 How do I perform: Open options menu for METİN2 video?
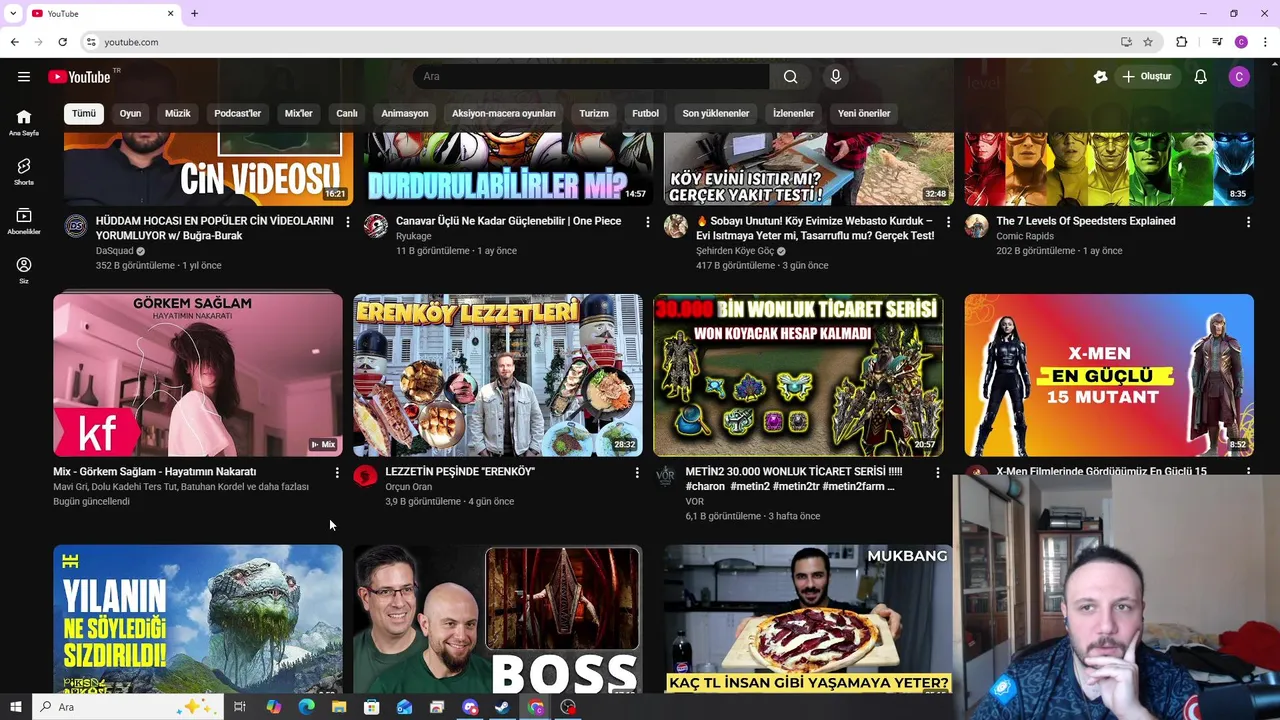[937, 472]
